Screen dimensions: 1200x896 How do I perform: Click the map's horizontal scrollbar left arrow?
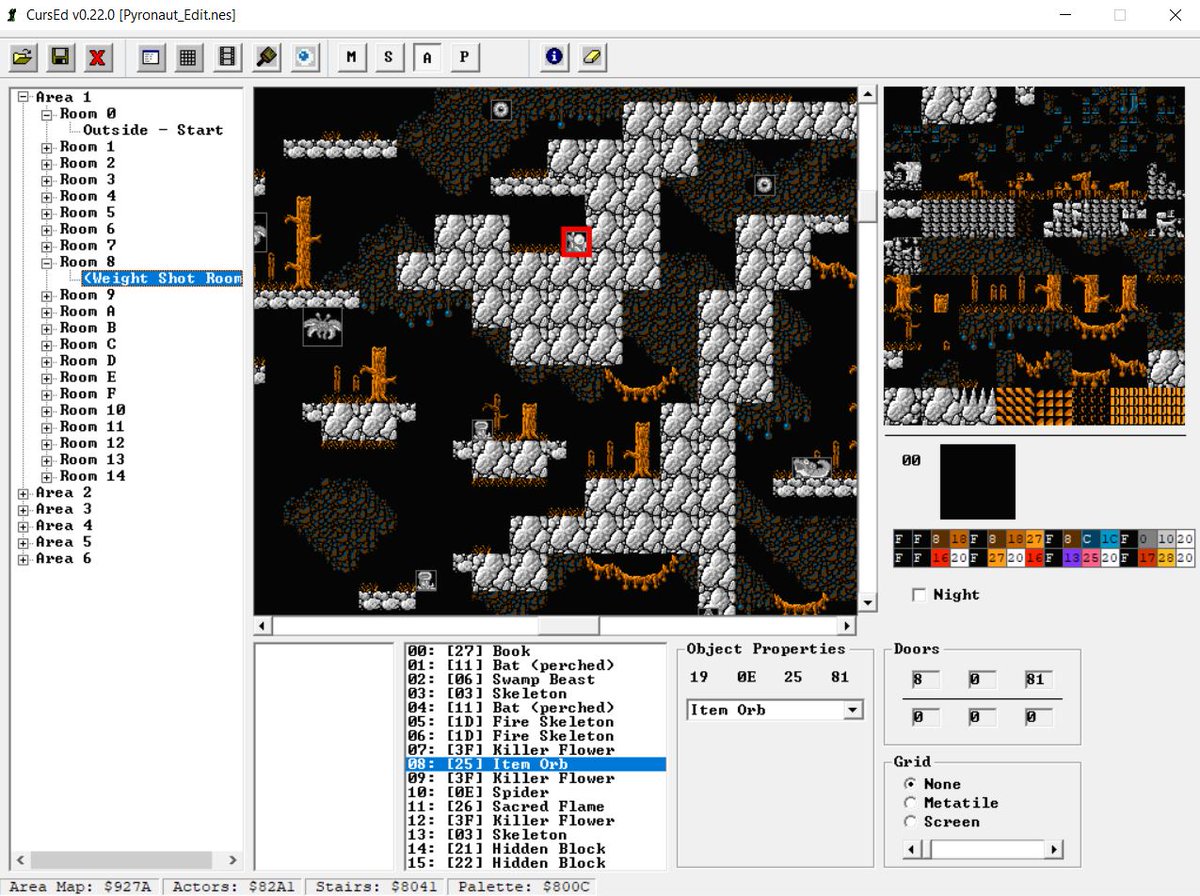tap(263, 625)
